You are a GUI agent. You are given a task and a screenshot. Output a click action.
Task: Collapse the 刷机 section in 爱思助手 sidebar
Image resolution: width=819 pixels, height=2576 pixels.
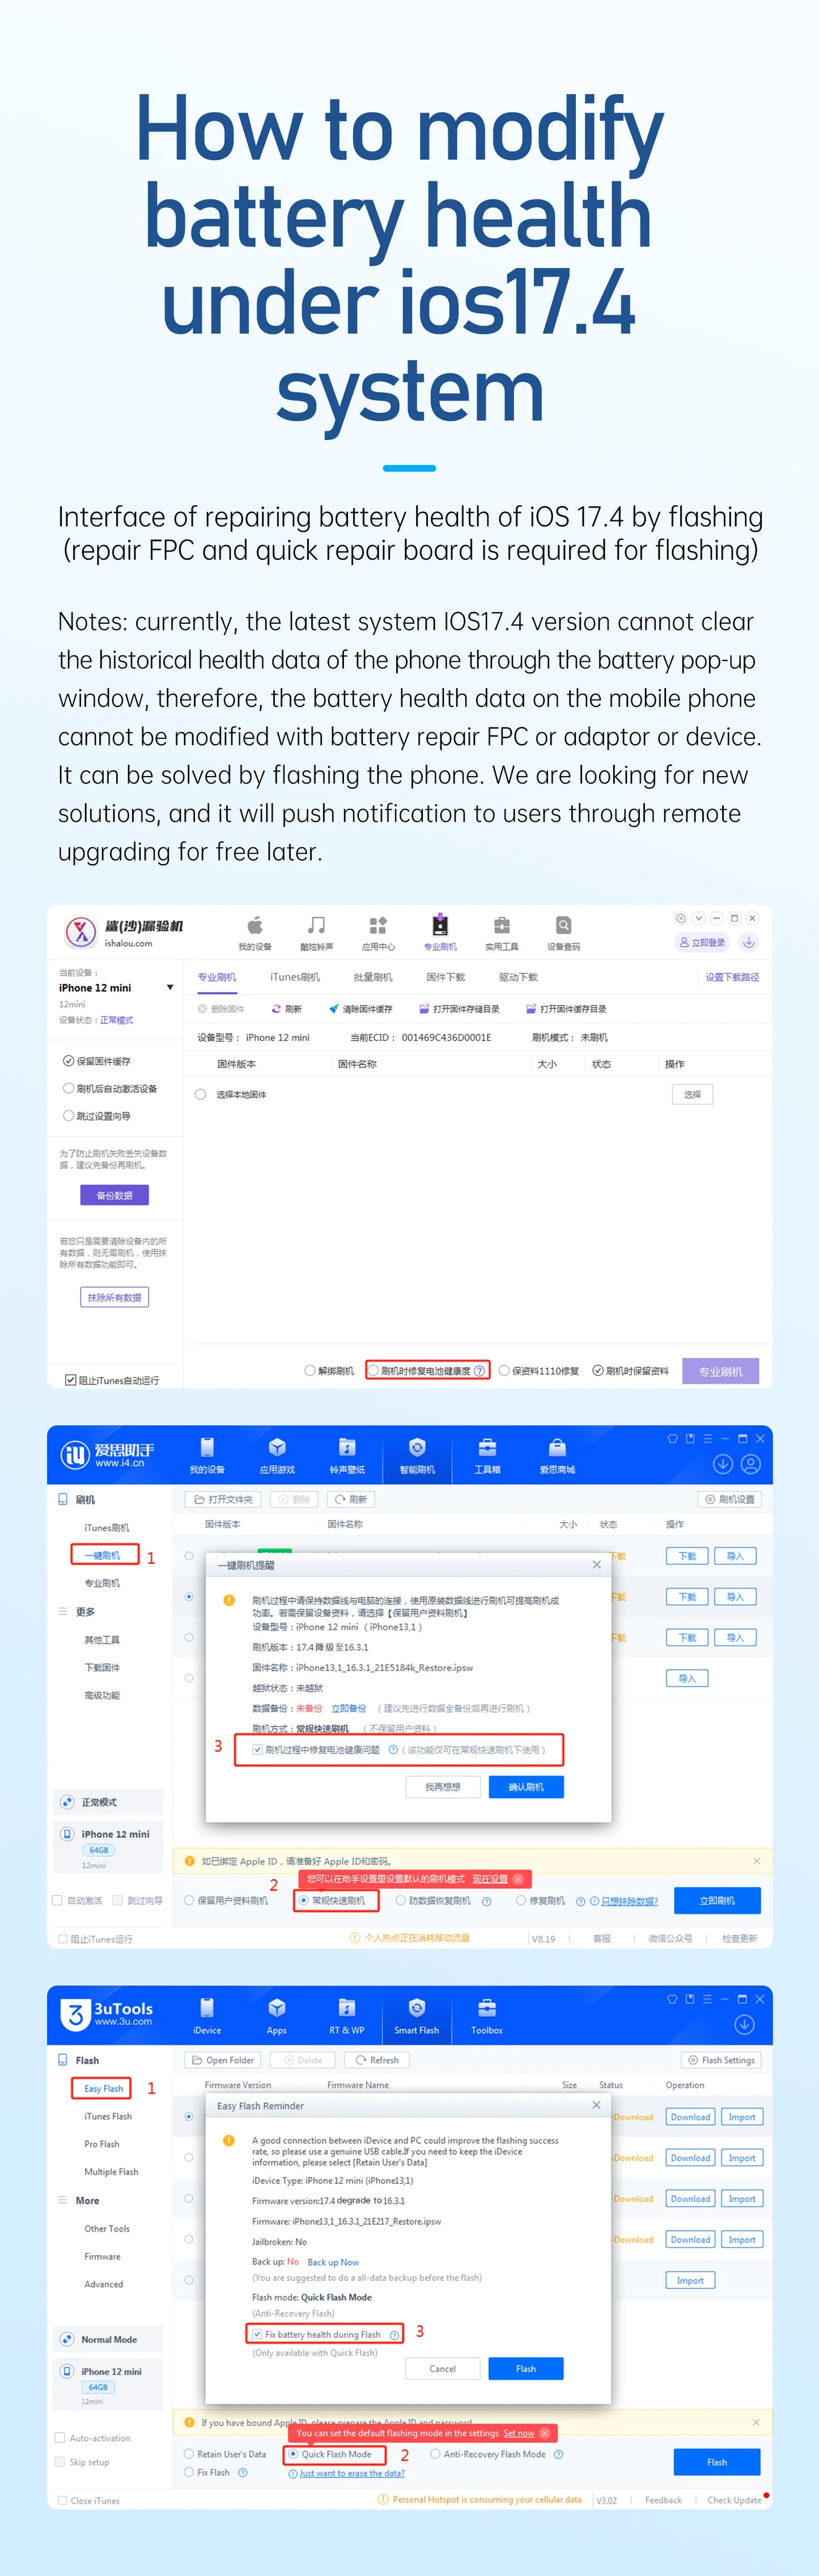pos(63,1499)
